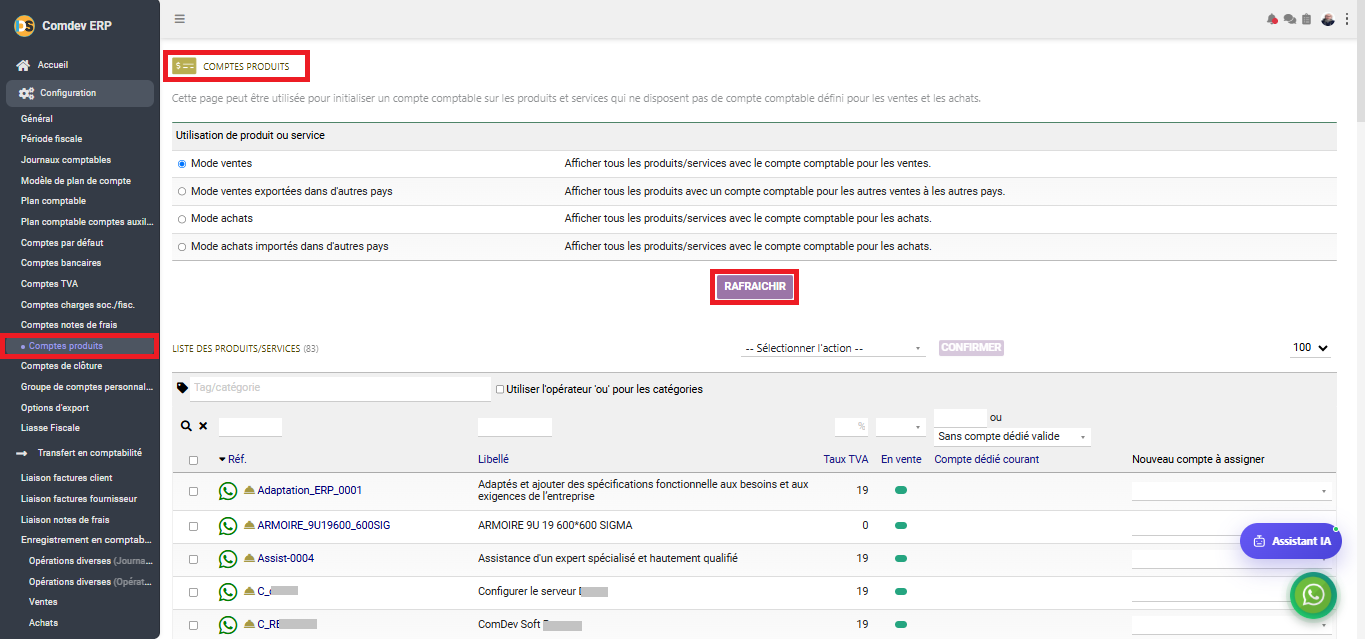The image size is (1365, 639).
Task: Click WhatsApp icon on Assist-0004 row
Action: pos(228,558)
